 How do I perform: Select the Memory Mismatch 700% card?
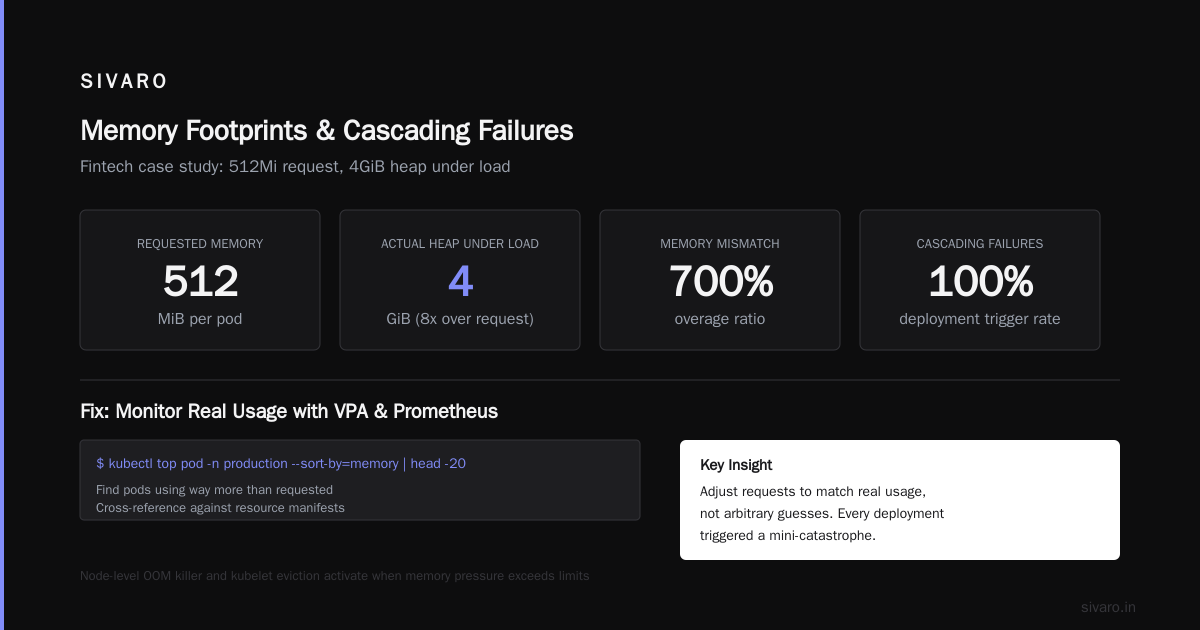[720, 280]
